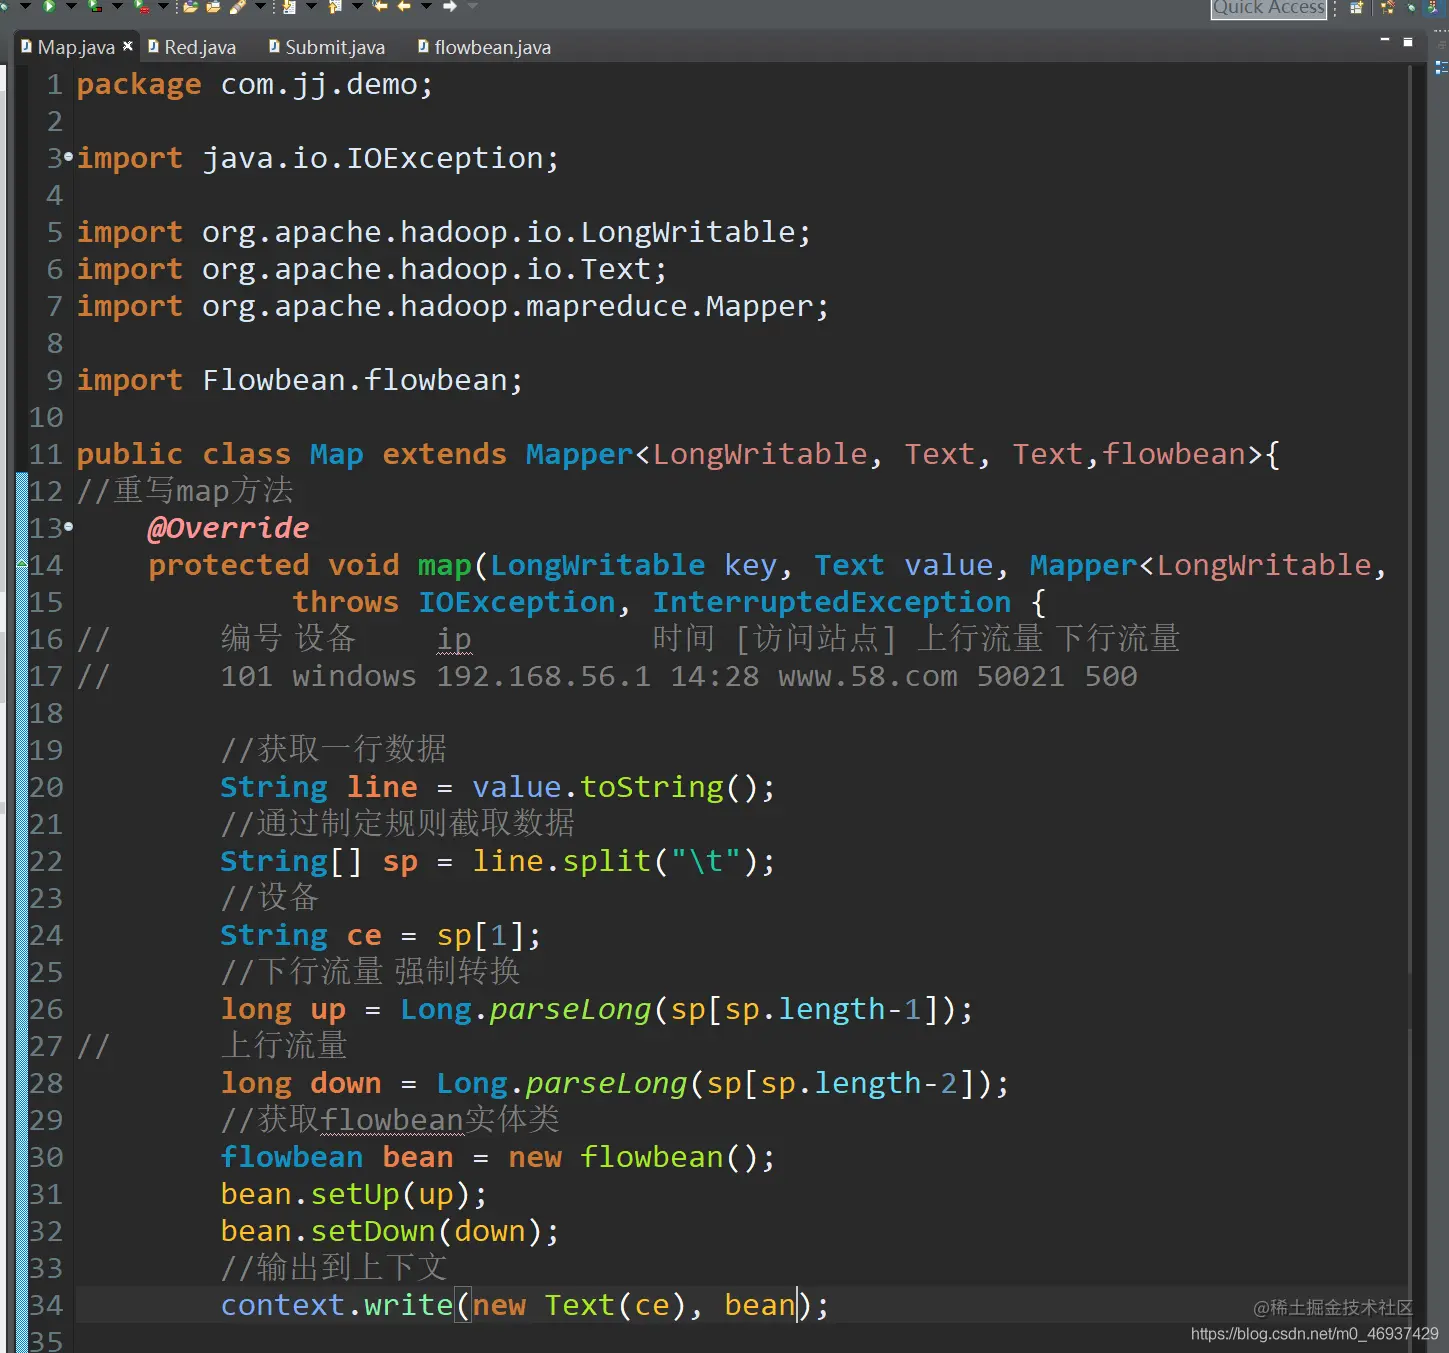Viewport: 1449px width, 1353px height.
Task: Open the Run button's dropdown arrow
Action: (x=72, y=6)
